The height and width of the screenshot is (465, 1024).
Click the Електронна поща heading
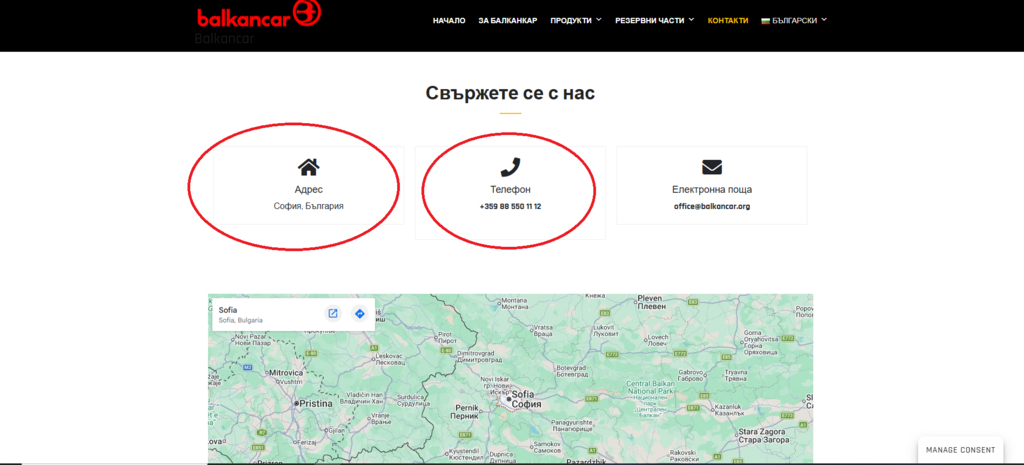[x=712, y=189]
